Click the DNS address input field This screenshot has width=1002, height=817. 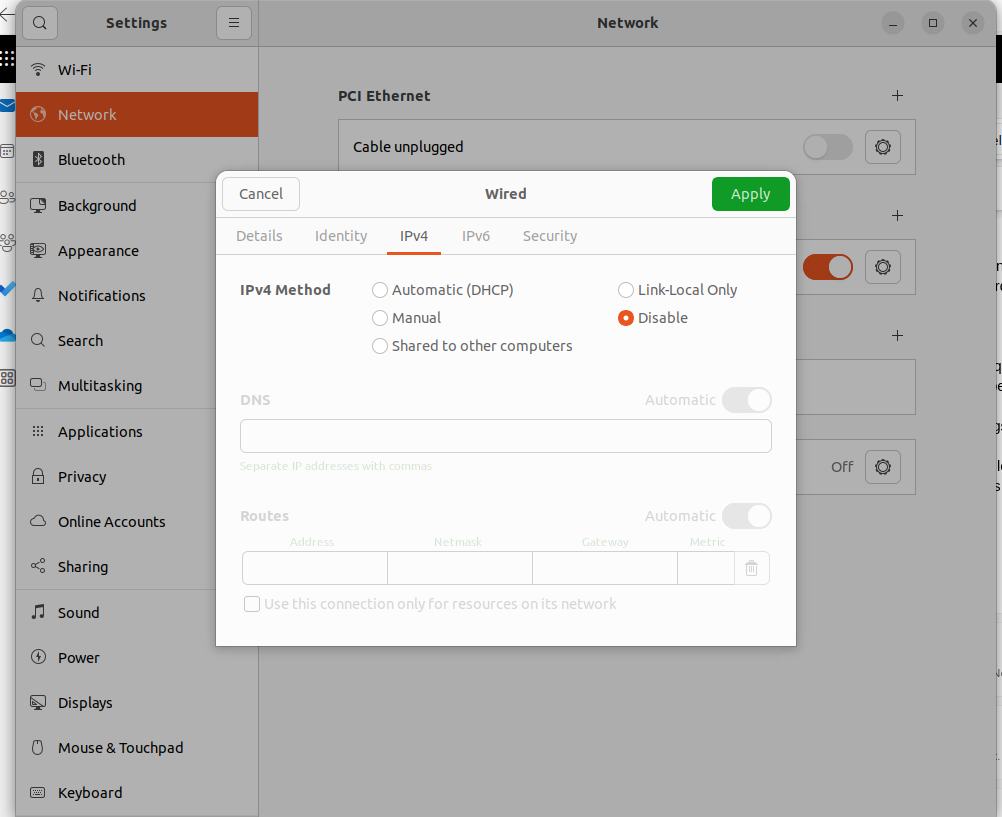click(x=505, y=436)
